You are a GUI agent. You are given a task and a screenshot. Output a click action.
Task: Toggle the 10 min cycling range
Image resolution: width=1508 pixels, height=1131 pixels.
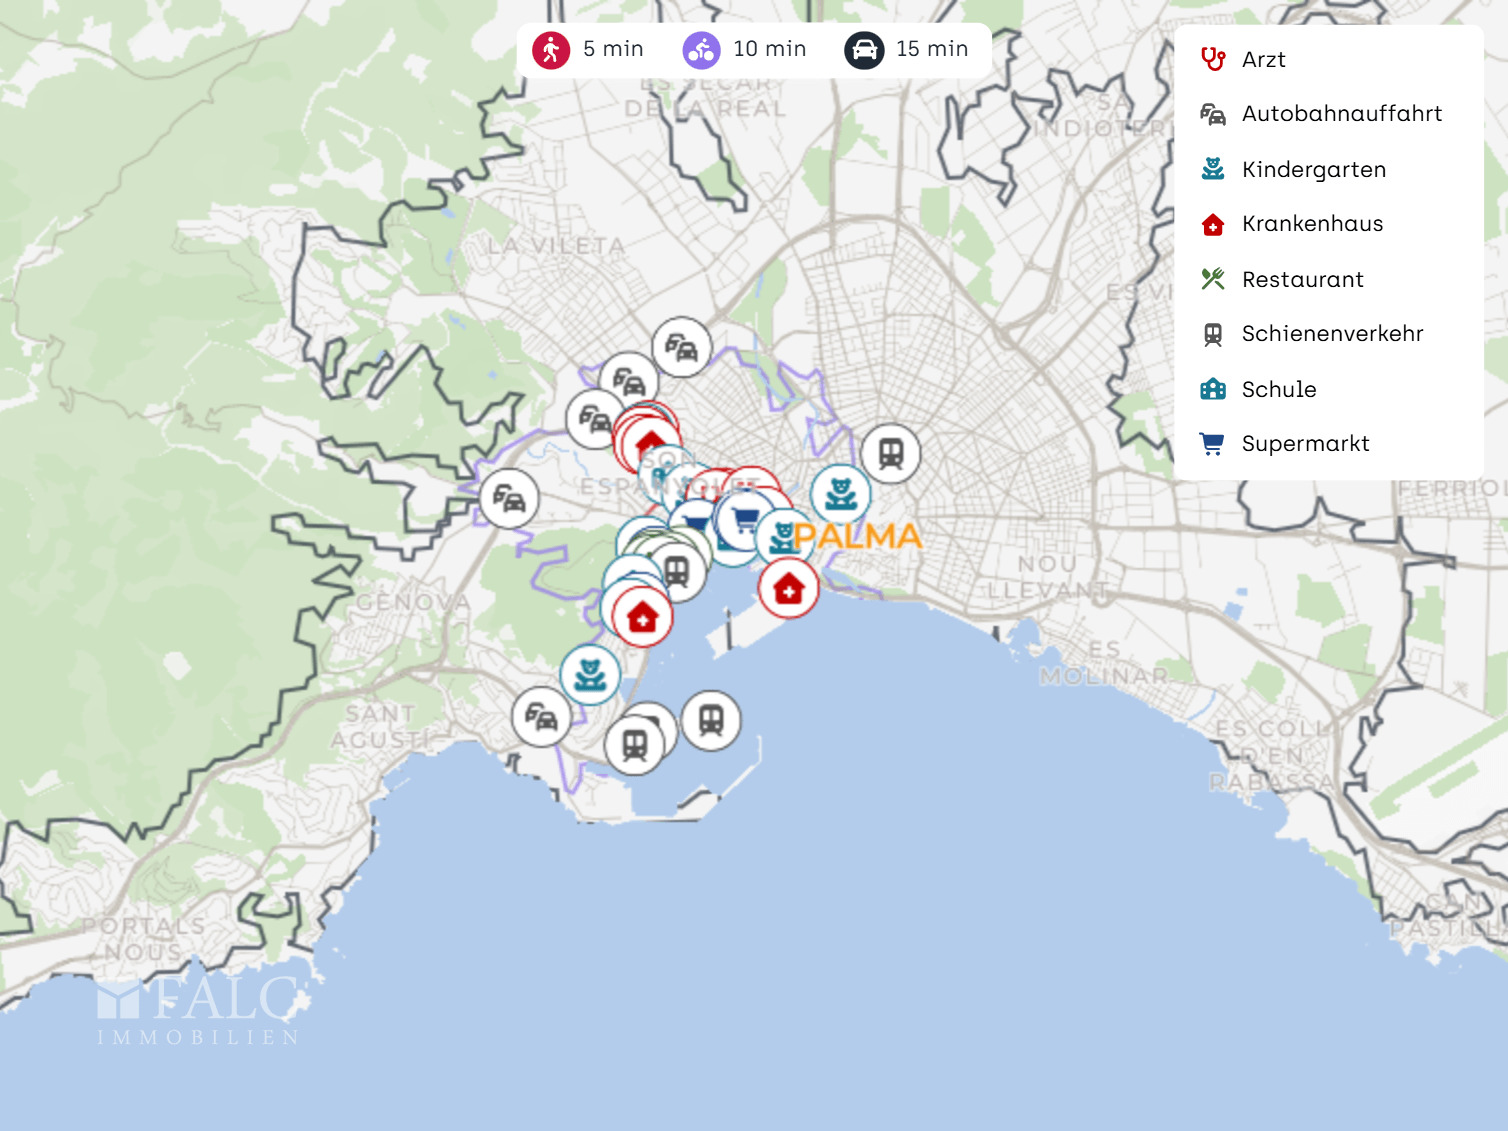pos(744,49)
